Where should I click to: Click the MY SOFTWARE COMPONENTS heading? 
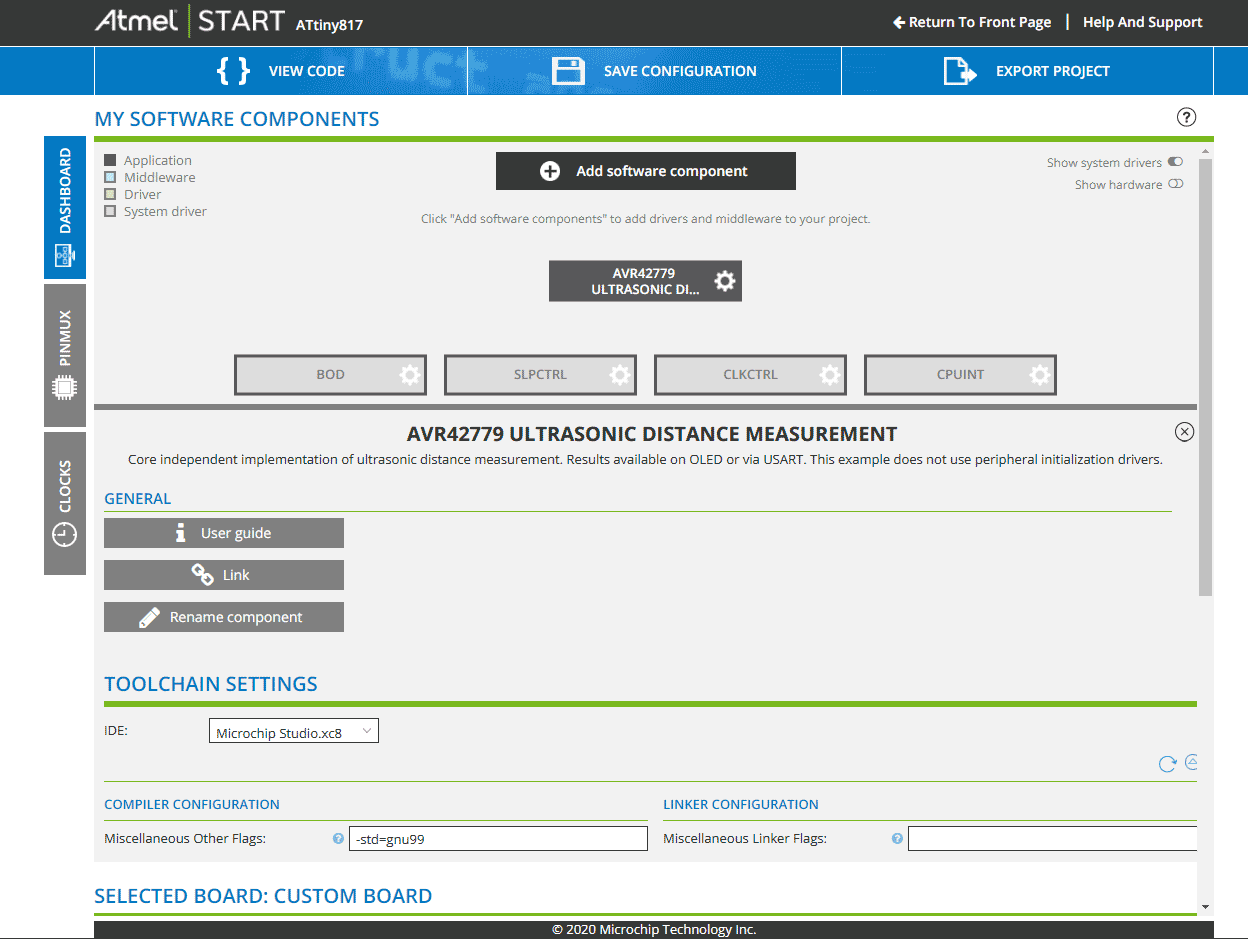coord(237,119)
